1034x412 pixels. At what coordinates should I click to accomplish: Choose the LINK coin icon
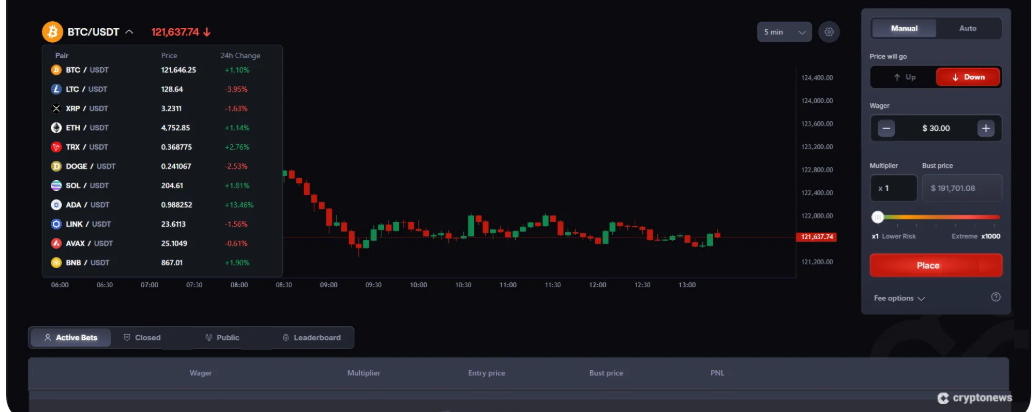click(x=56, y=224)
